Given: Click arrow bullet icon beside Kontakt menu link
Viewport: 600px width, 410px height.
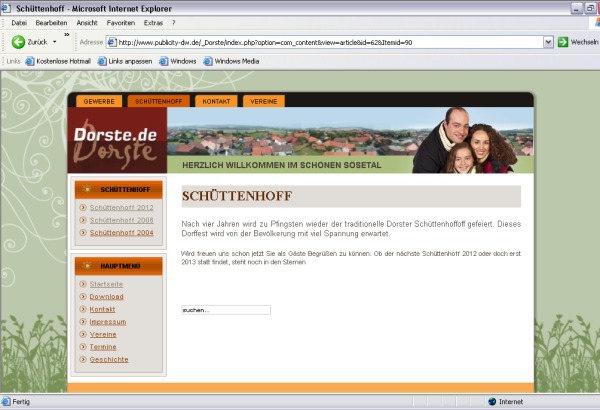Looking at the screenshot, I should [x=83, y=309].
